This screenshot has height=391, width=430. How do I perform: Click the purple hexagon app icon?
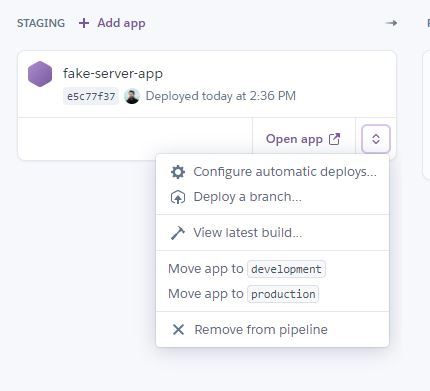(x=40, y=74)
